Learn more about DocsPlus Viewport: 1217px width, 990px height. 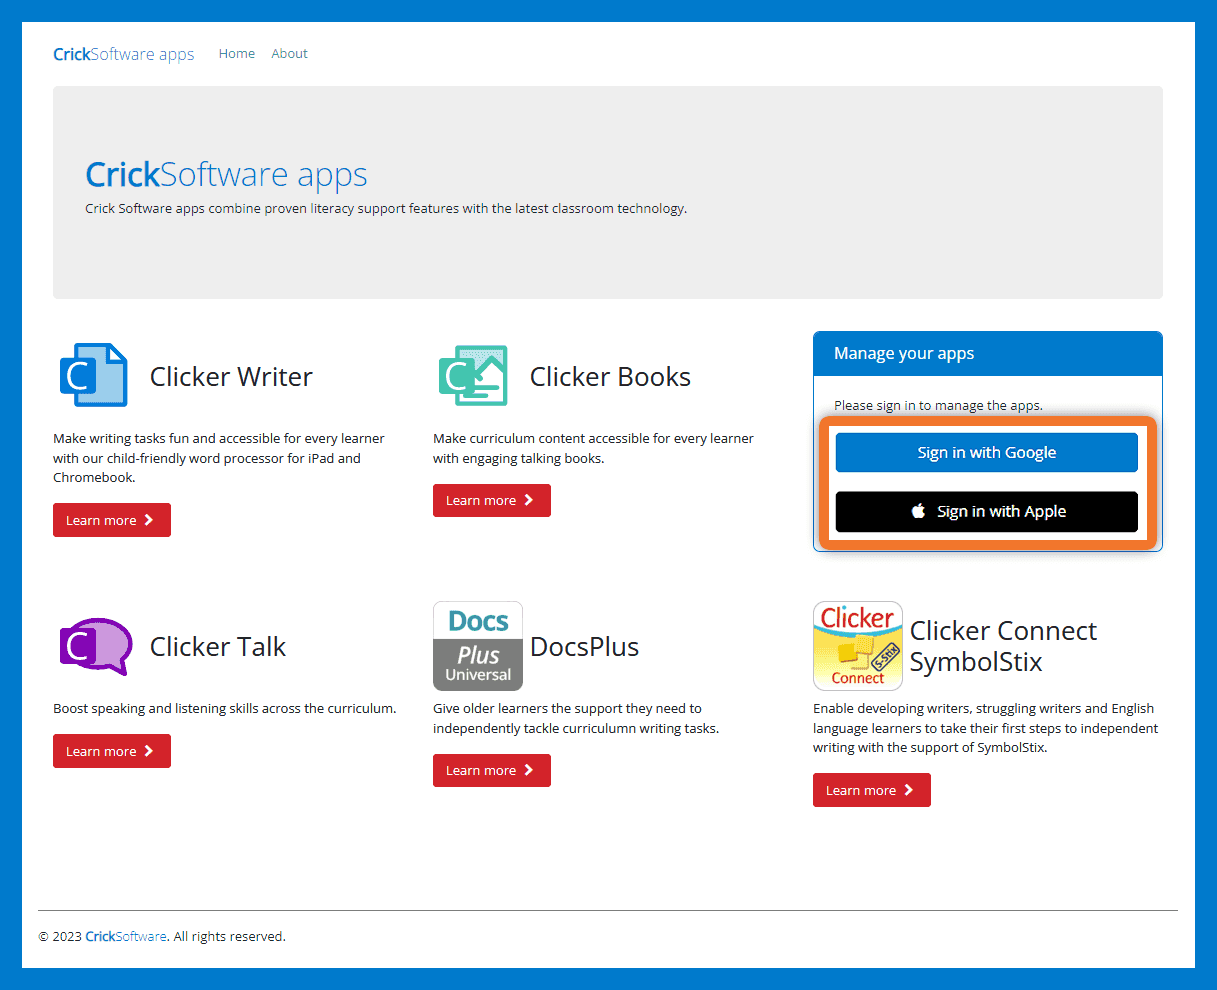(x=491, y=770)
